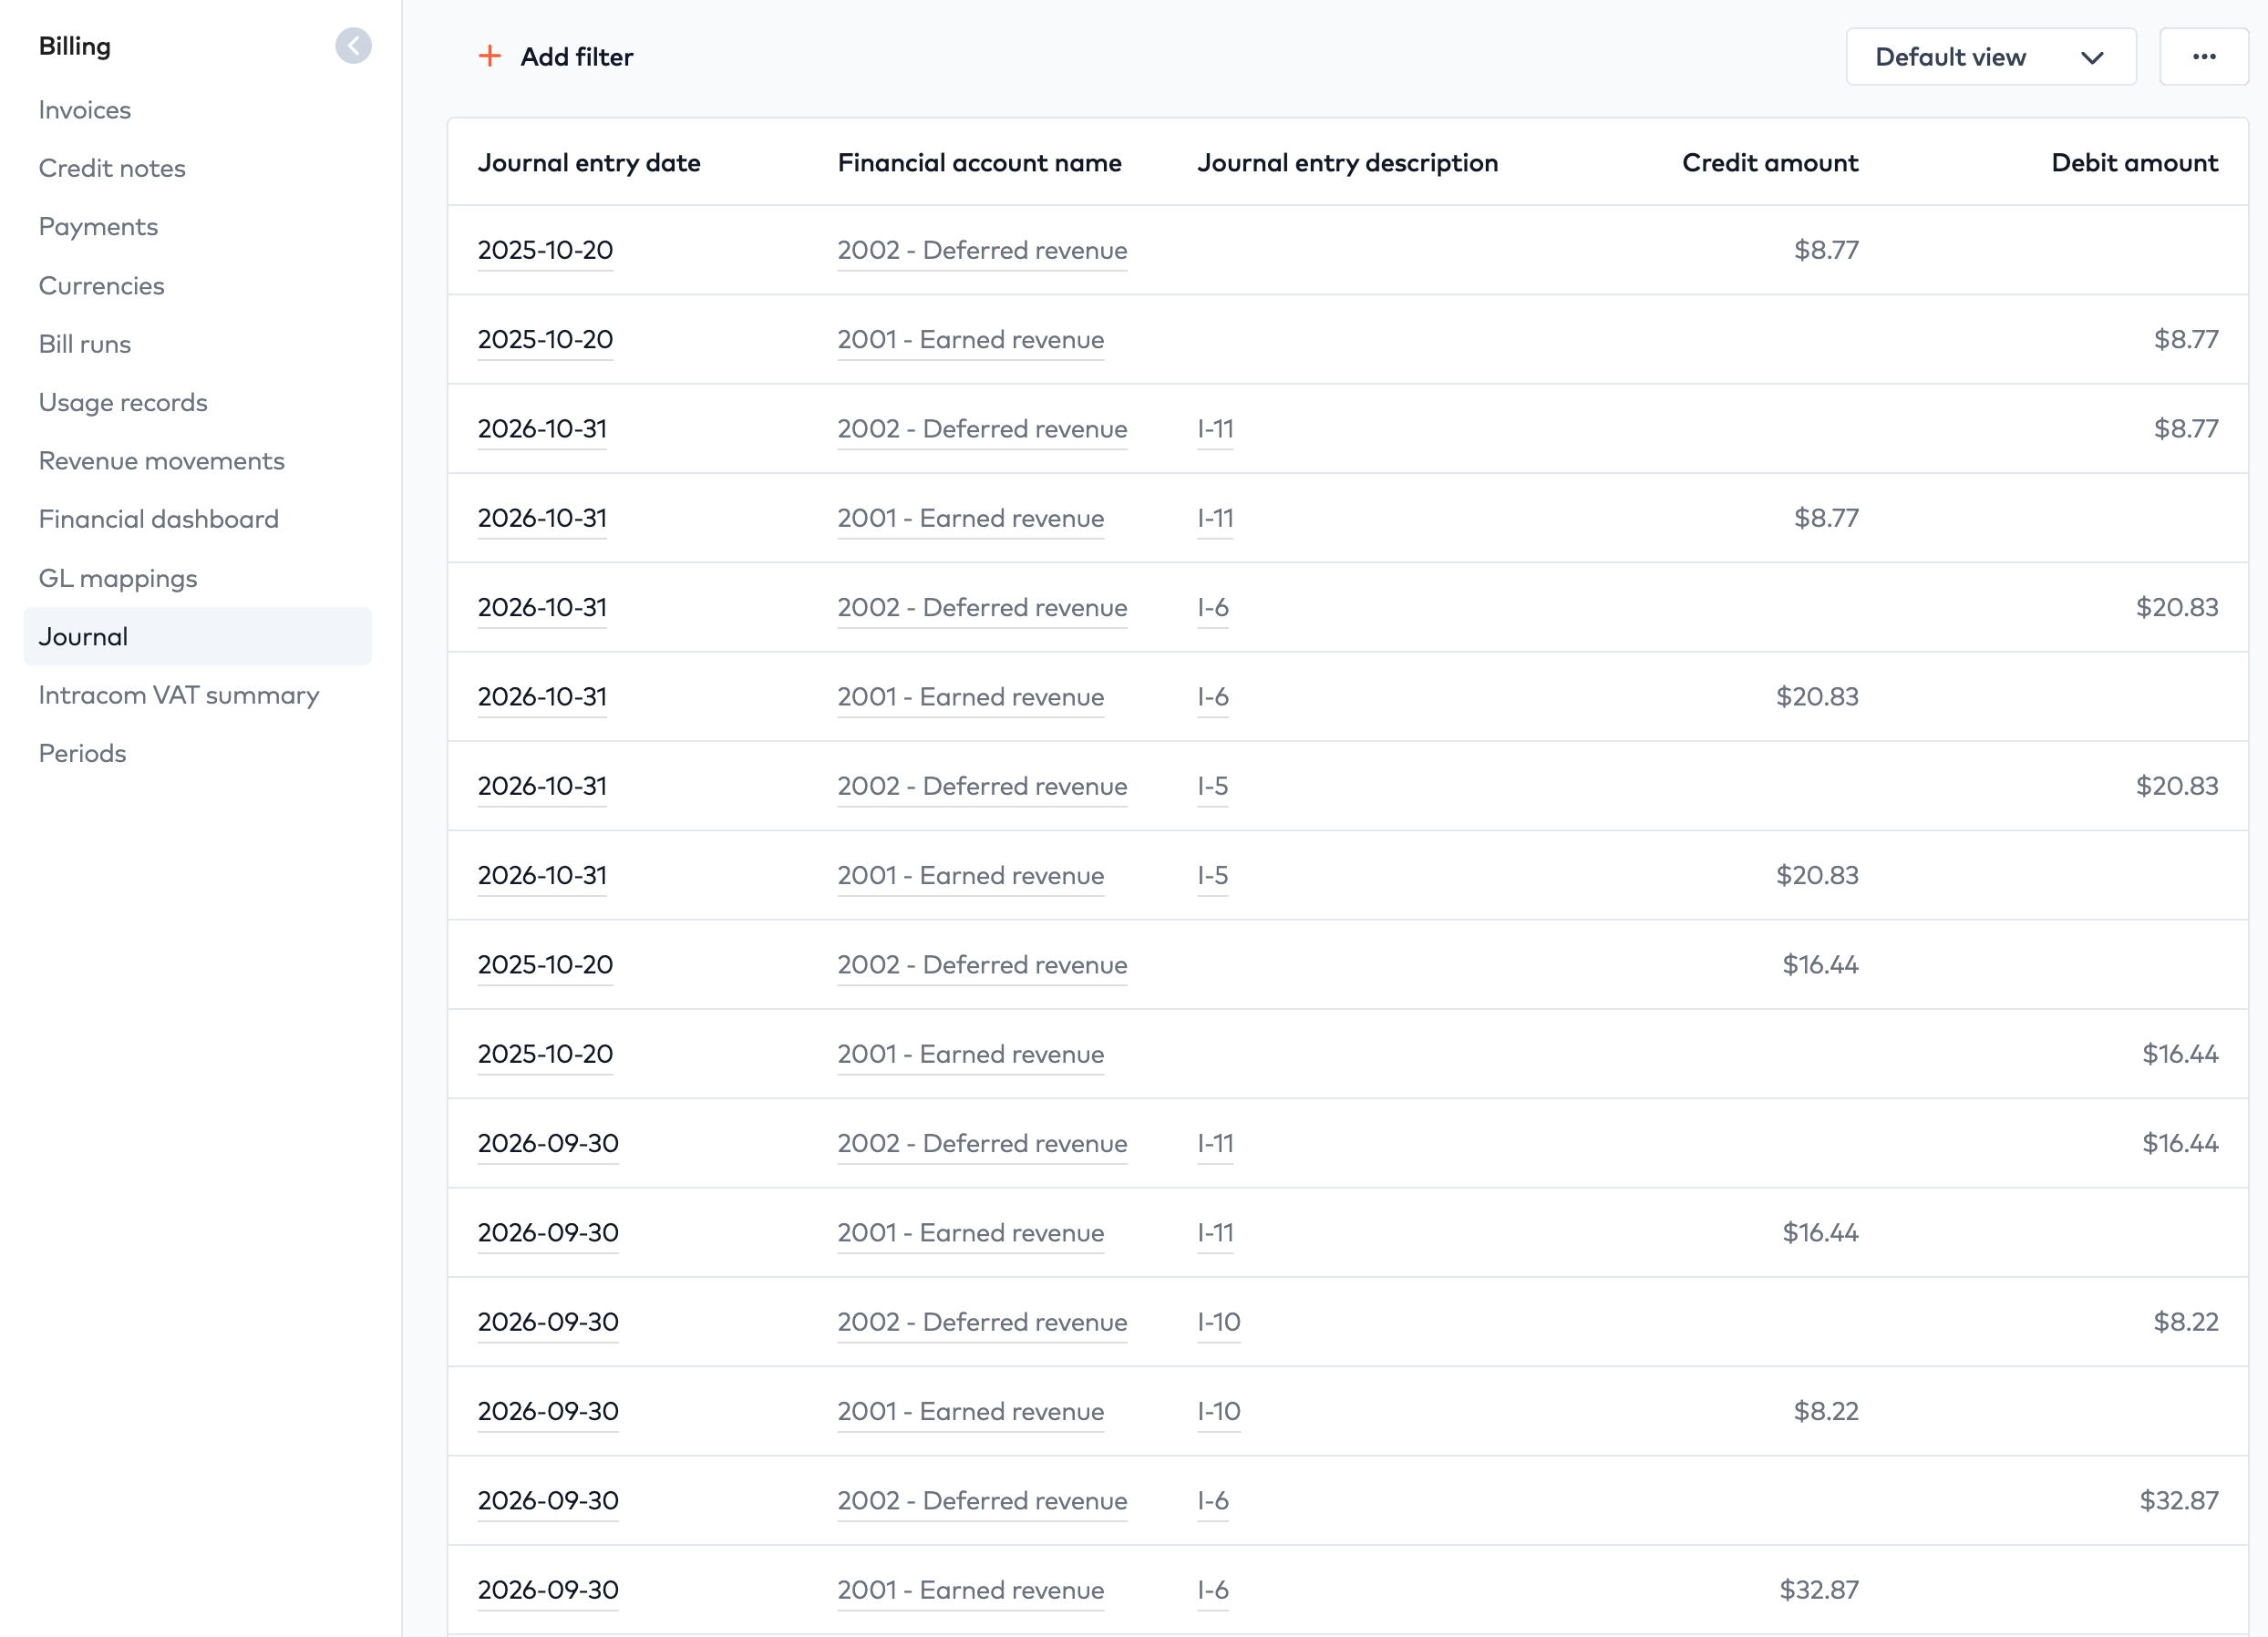Click the plus icon next to Add filter
This screenshot has height=1637, width=2268.
490,56
